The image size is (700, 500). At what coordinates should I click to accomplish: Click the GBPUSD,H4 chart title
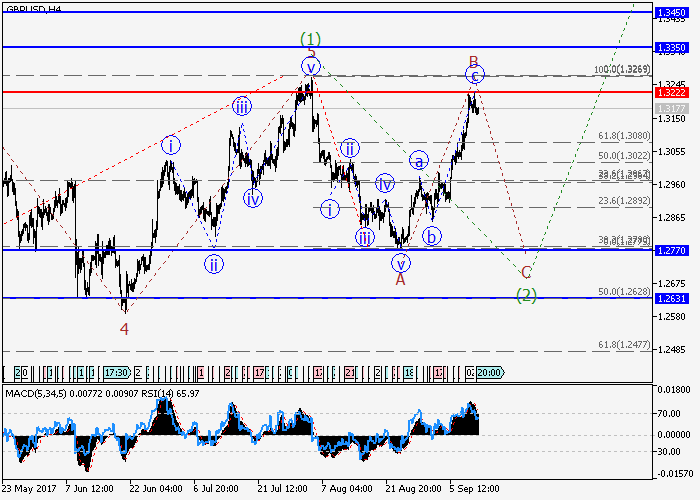[x=33, y=9]
